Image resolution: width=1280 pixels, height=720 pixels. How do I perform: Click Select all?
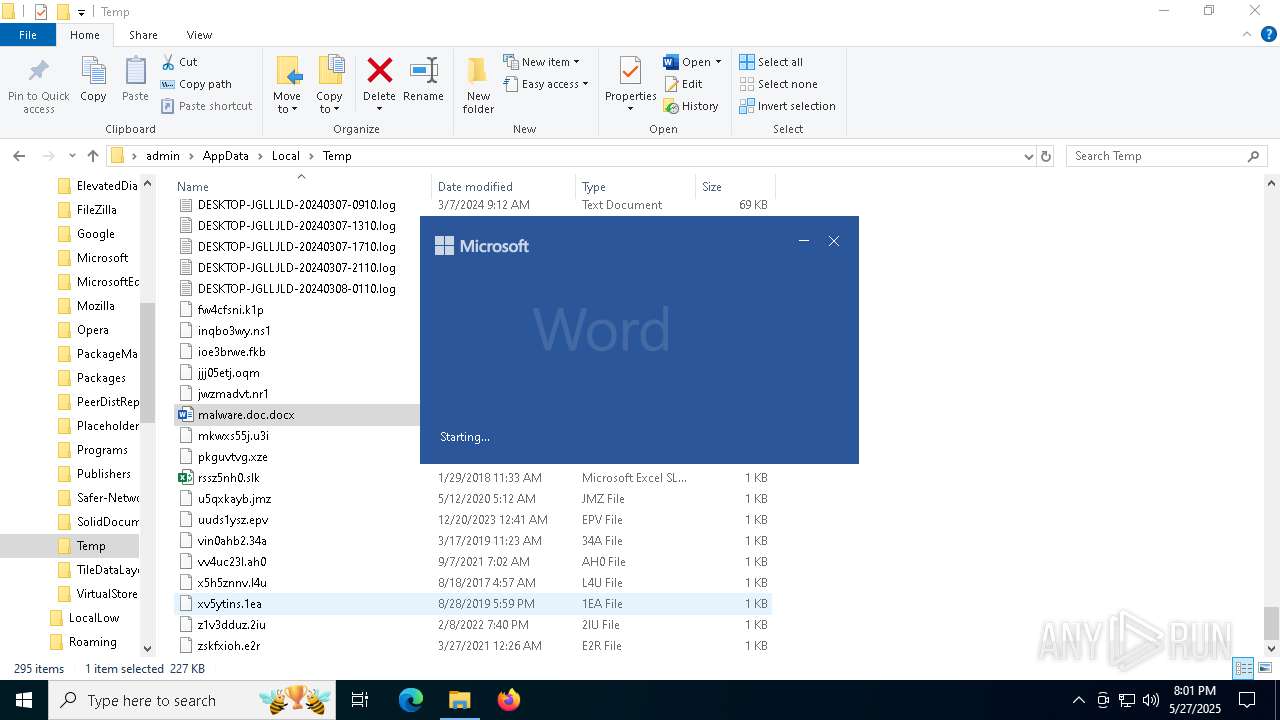click(771, 62)
